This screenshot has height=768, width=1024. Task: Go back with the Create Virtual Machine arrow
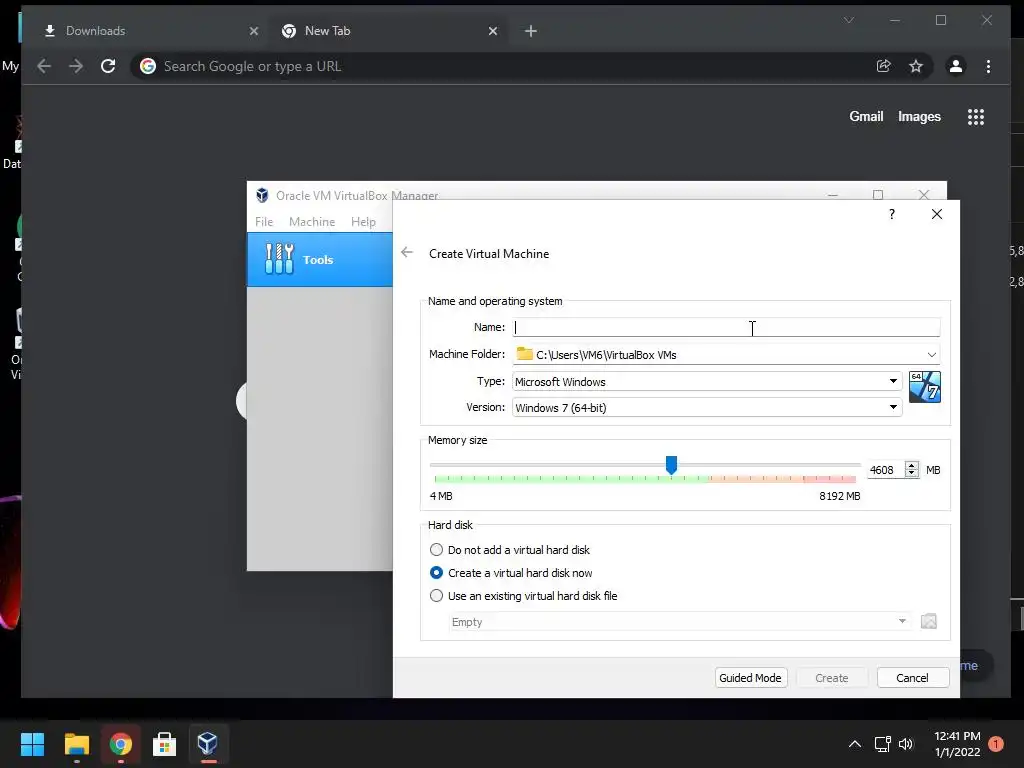coord(407,253)
